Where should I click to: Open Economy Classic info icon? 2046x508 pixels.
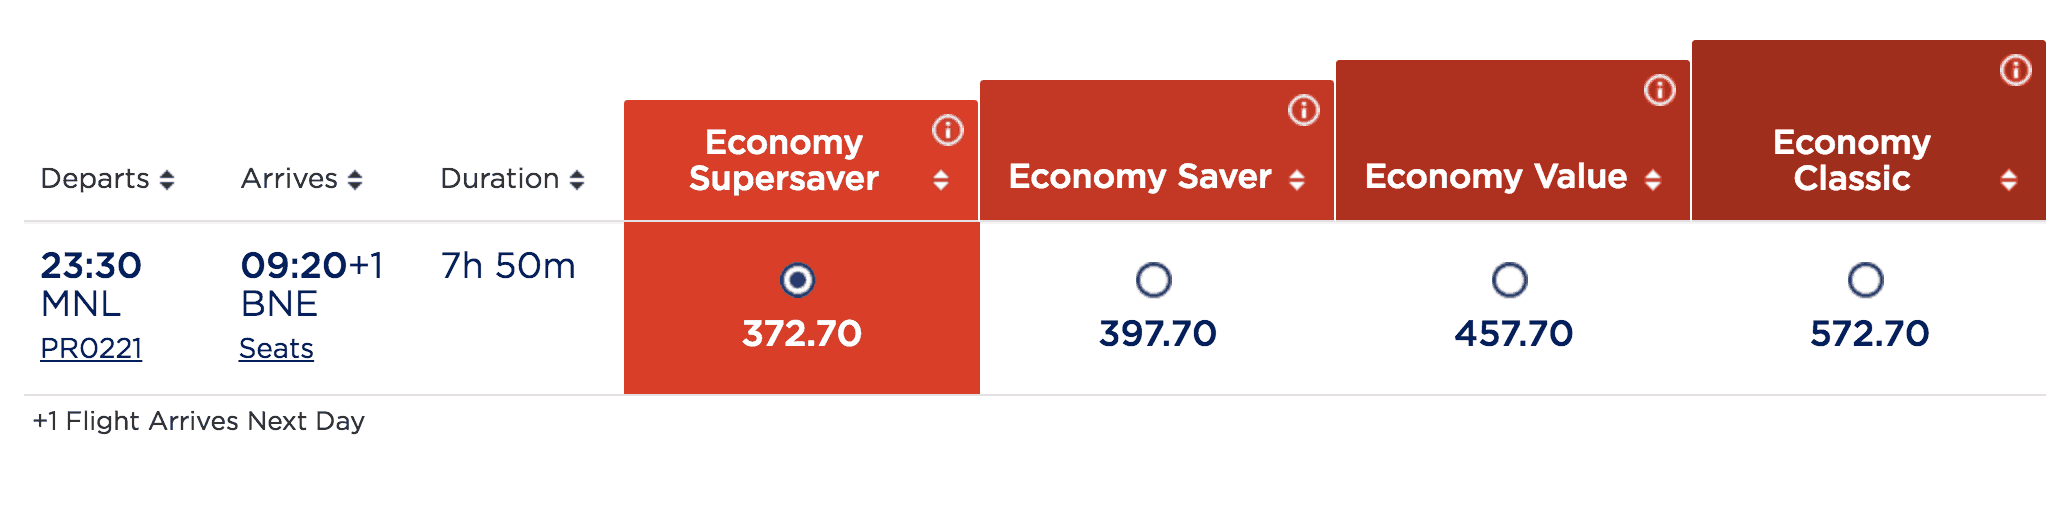pos(2015,70)
